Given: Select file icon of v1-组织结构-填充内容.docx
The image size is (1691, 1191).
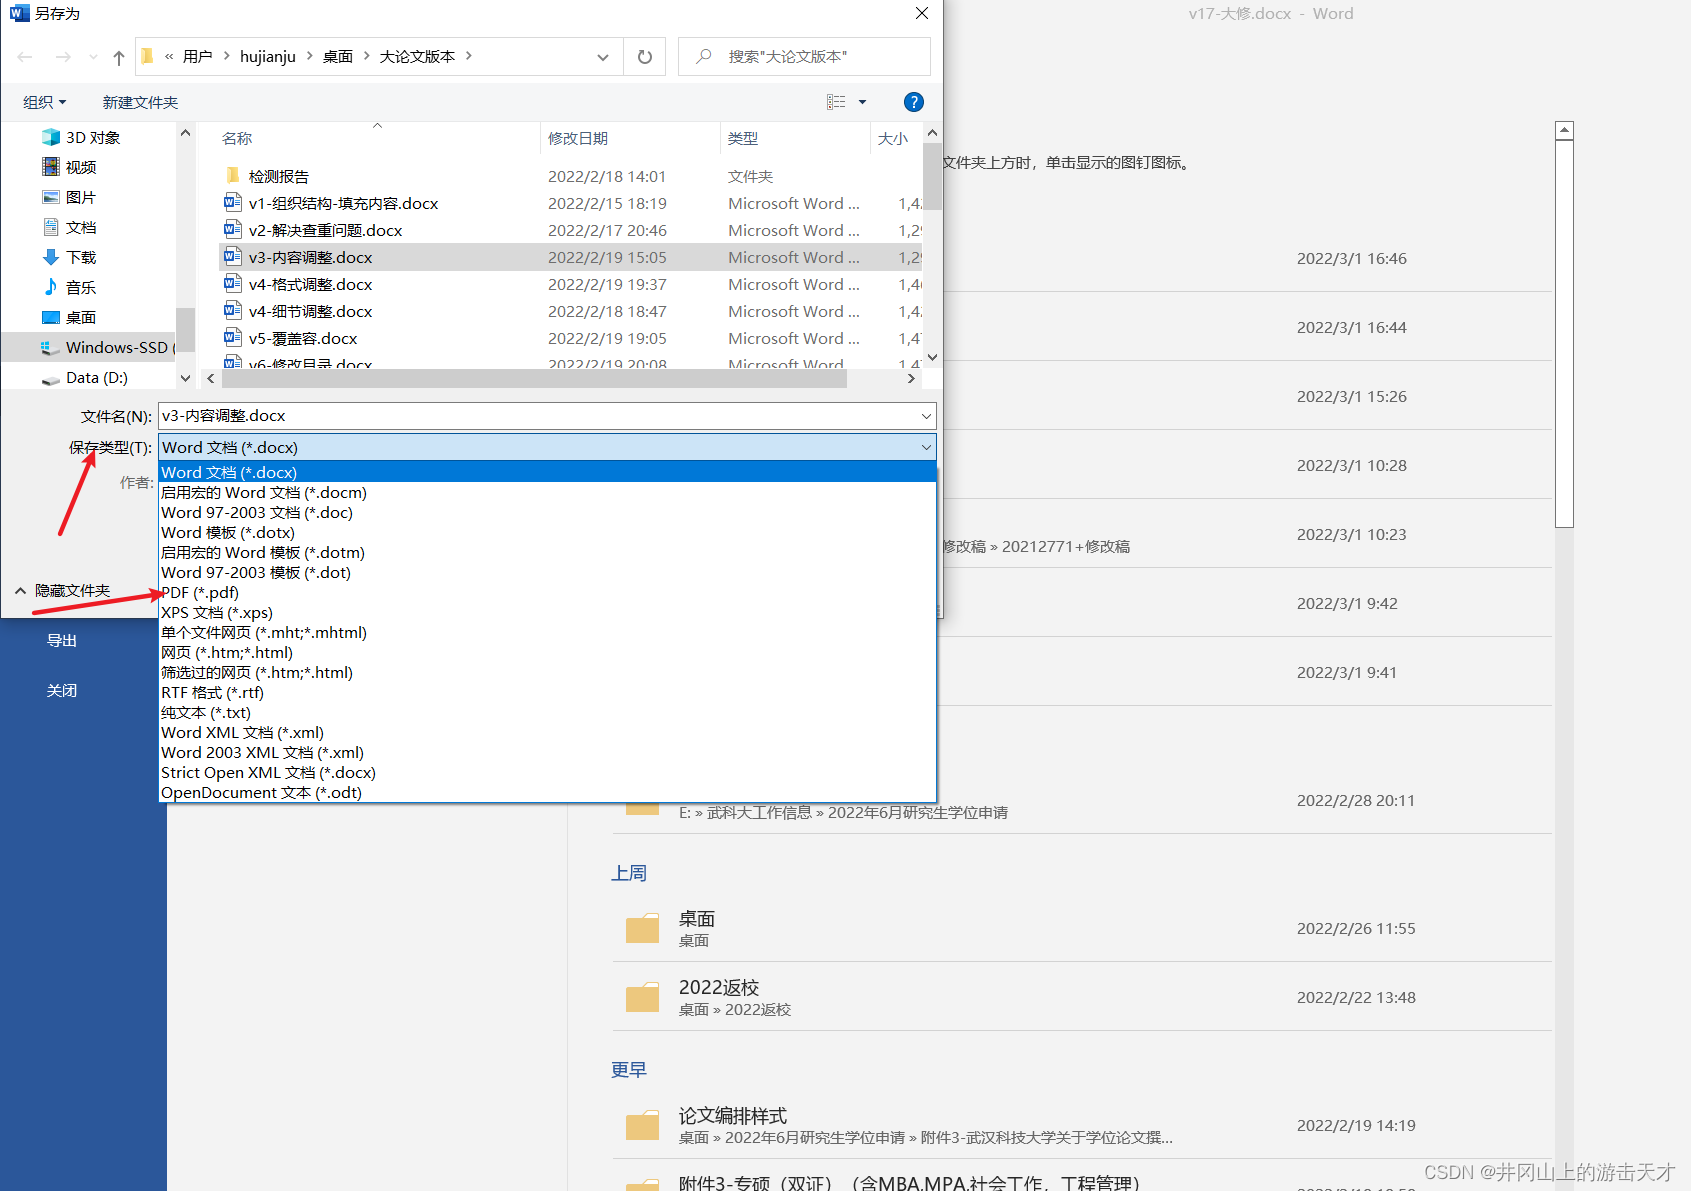Looking at the screenshot, I should [x=233, y=203].
